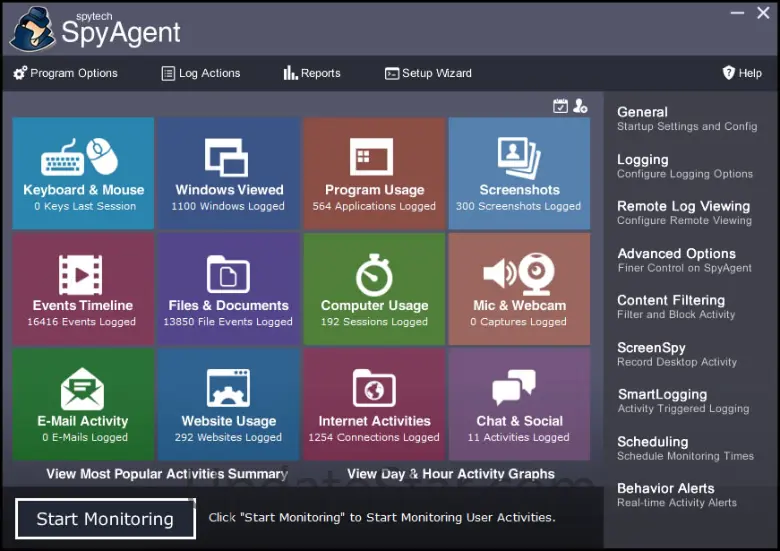Open the Mic & Webcam tile
The width and height of the screenshot is (780, 551).
(519, 289)
